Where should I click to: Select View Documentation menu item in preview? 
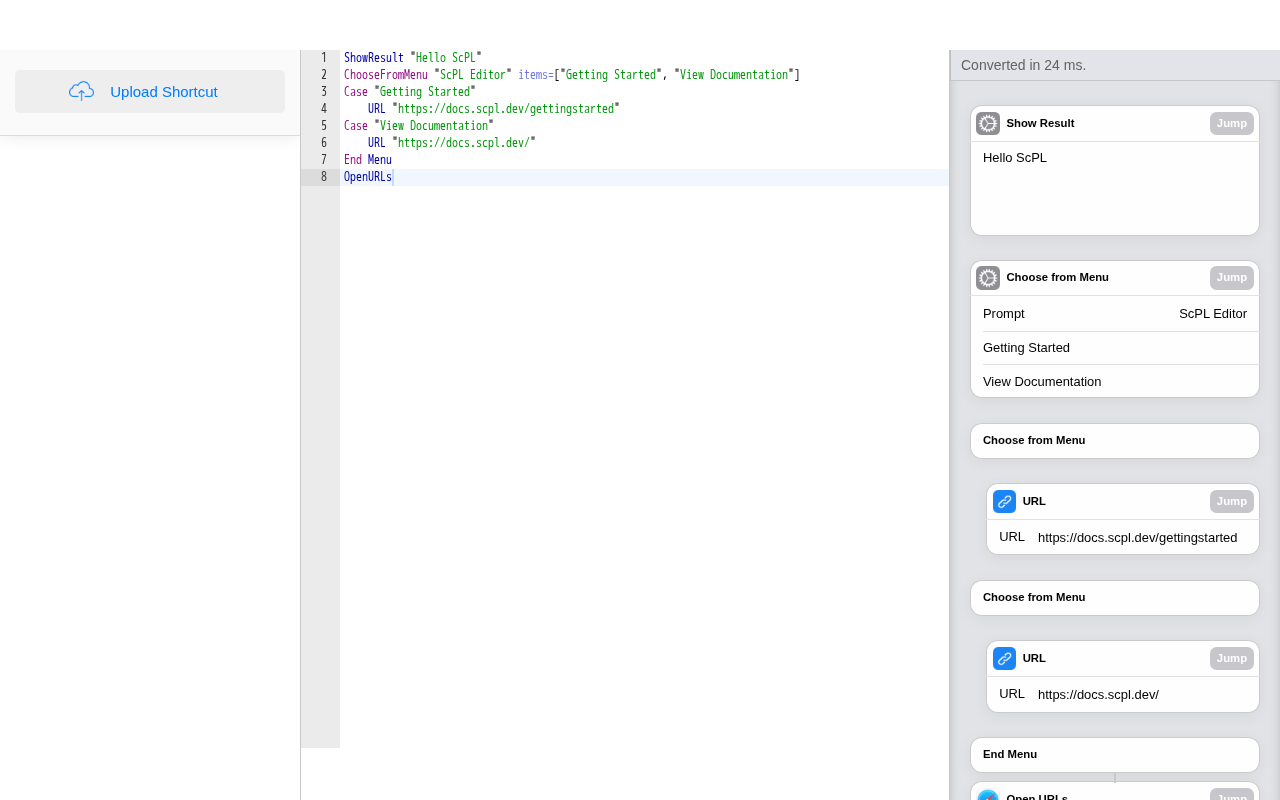point(1041,381)
